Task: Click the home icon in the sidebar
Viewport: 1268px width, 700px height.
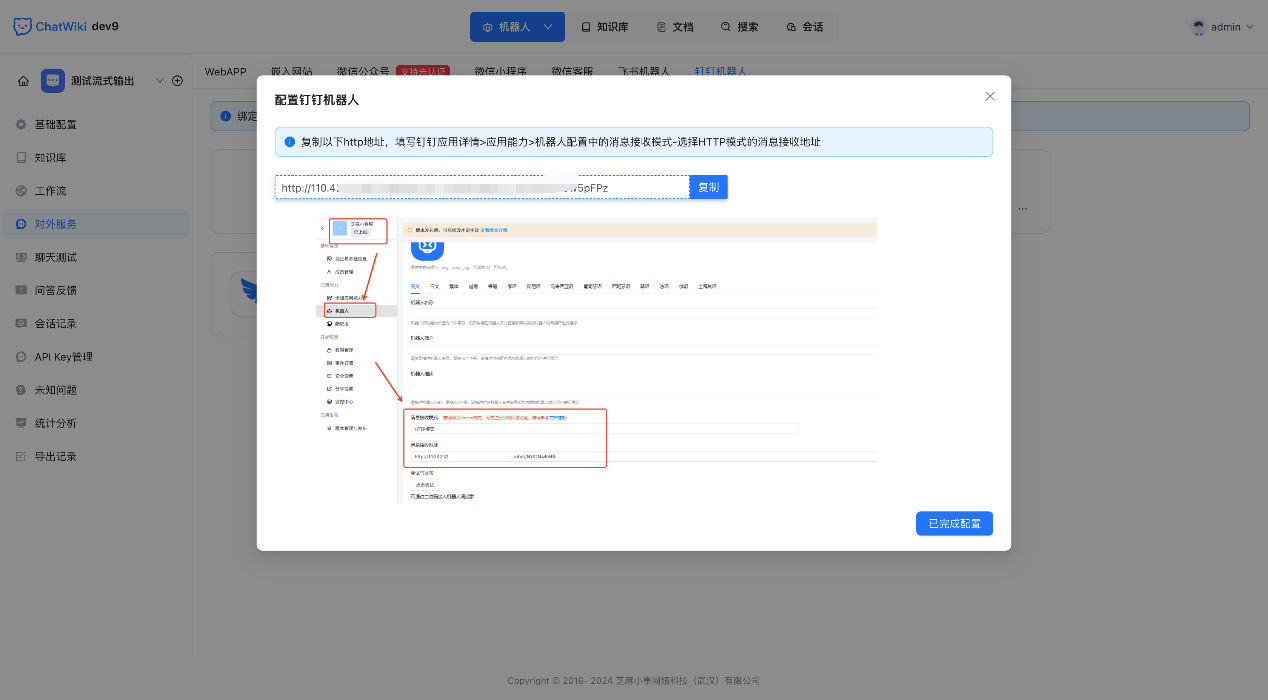Action: pos(23,81)
